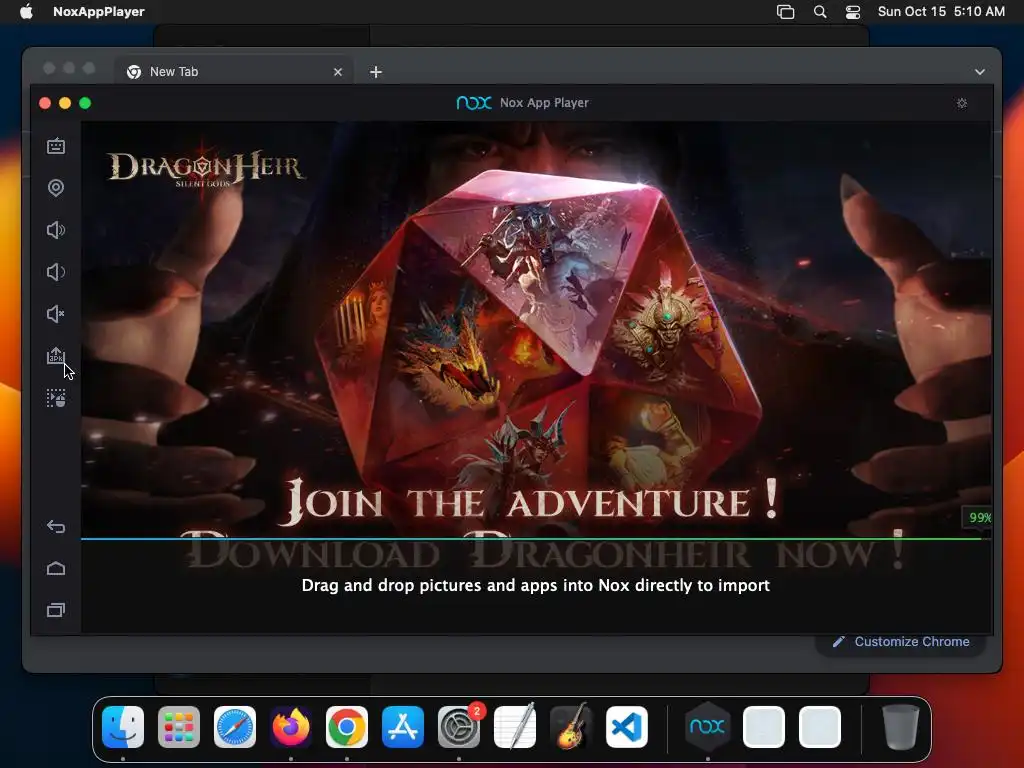The height and width of the screenshot is (768, 1024).
Task: Open Launchpad from the Dock
Action: coord(179,727)
